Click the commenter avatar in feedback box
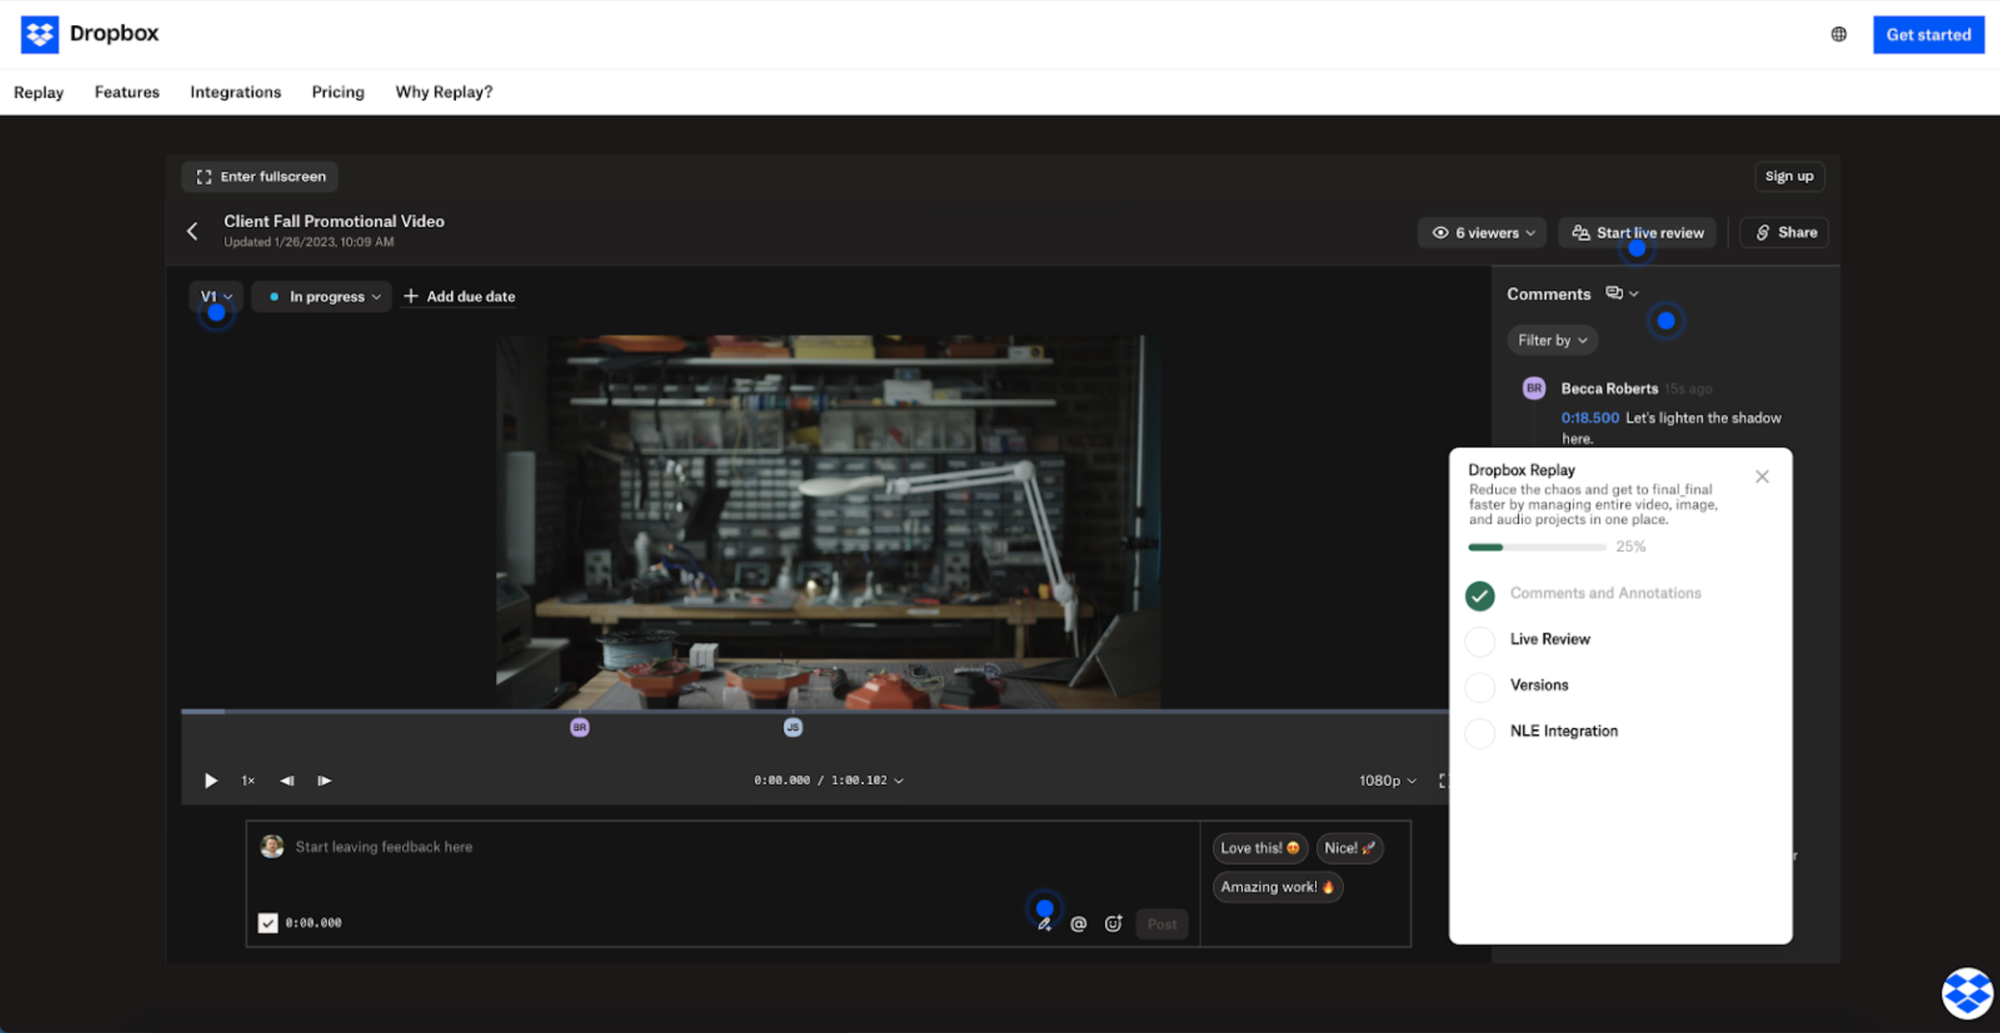 click(272, 847)
